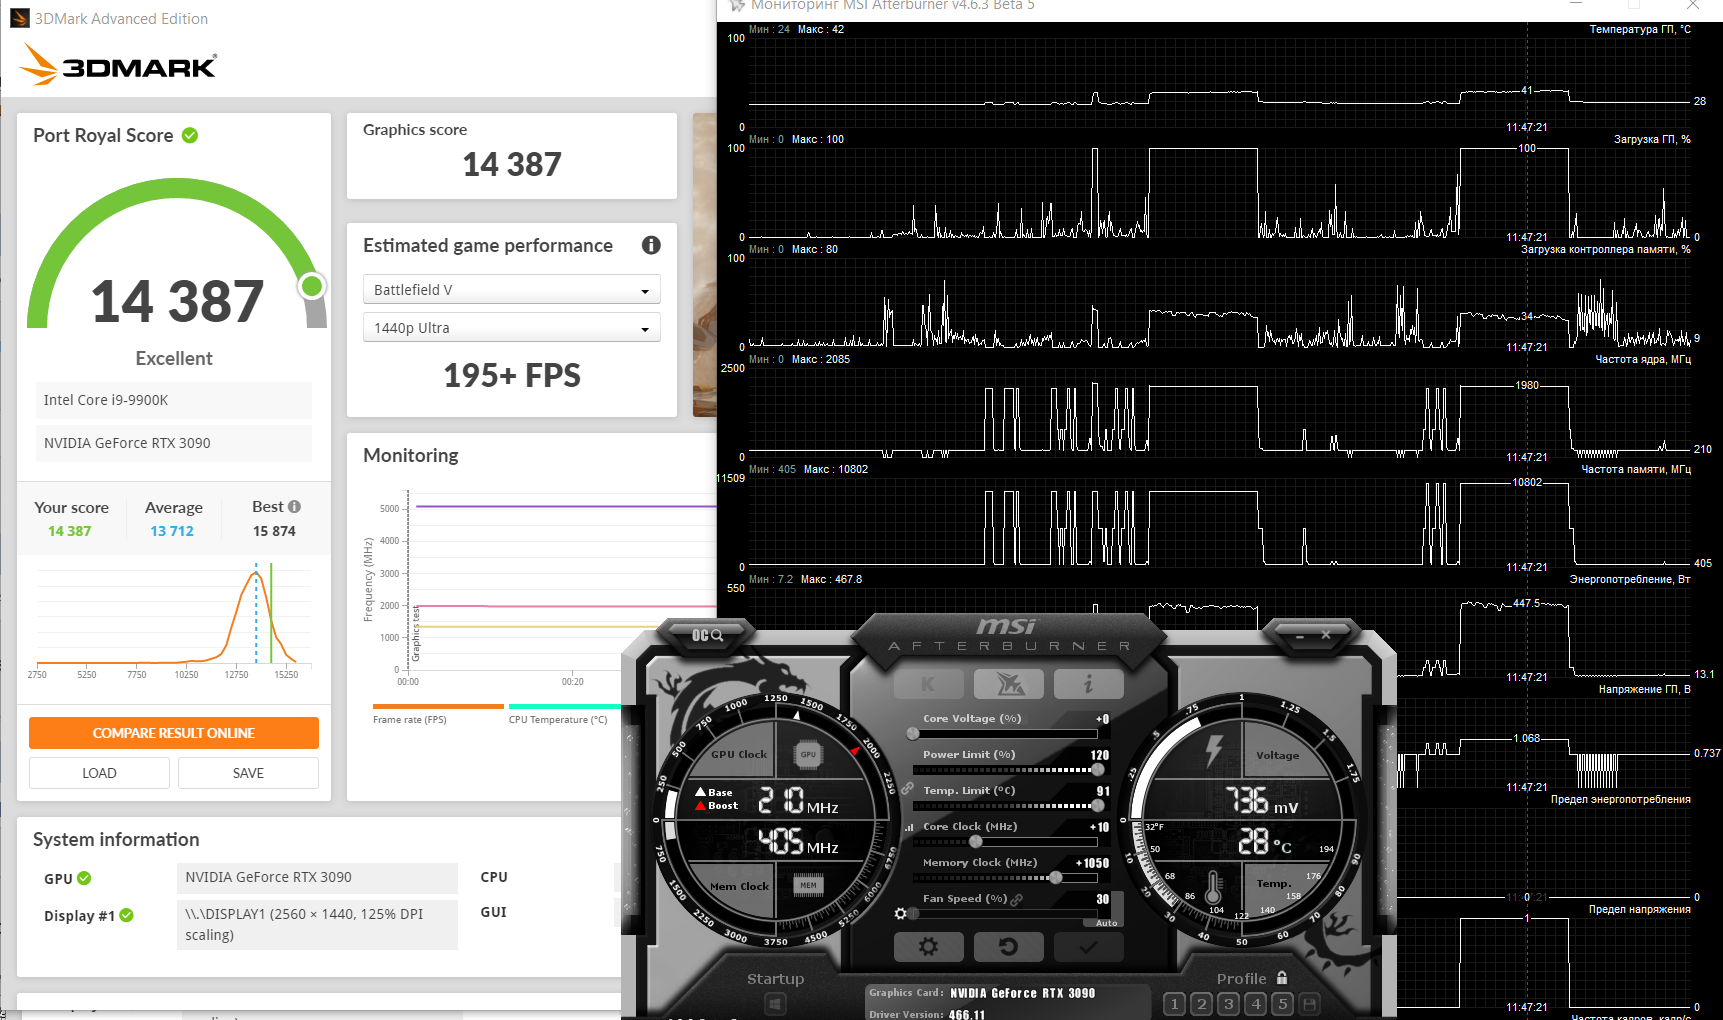This screenshot has width=1723, height=1020.
Task: Click the Port Royal Score validation checkmark
Action: (x=190, y=135)
